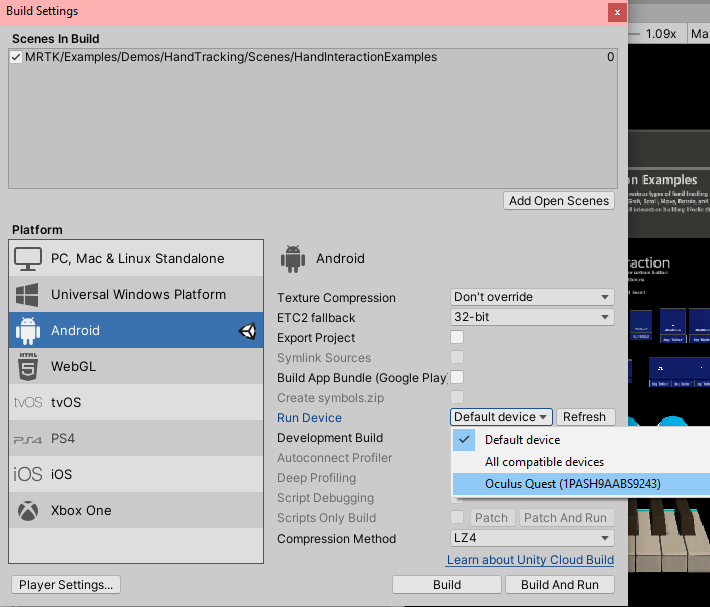
Task: Select PC, Mac & Linux Standalone monitor icon
Action: [27, 259]
